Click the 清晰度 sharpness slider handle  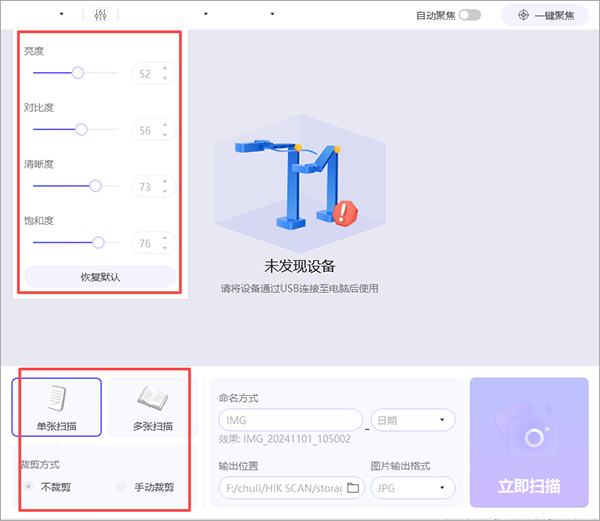point(95,186)
